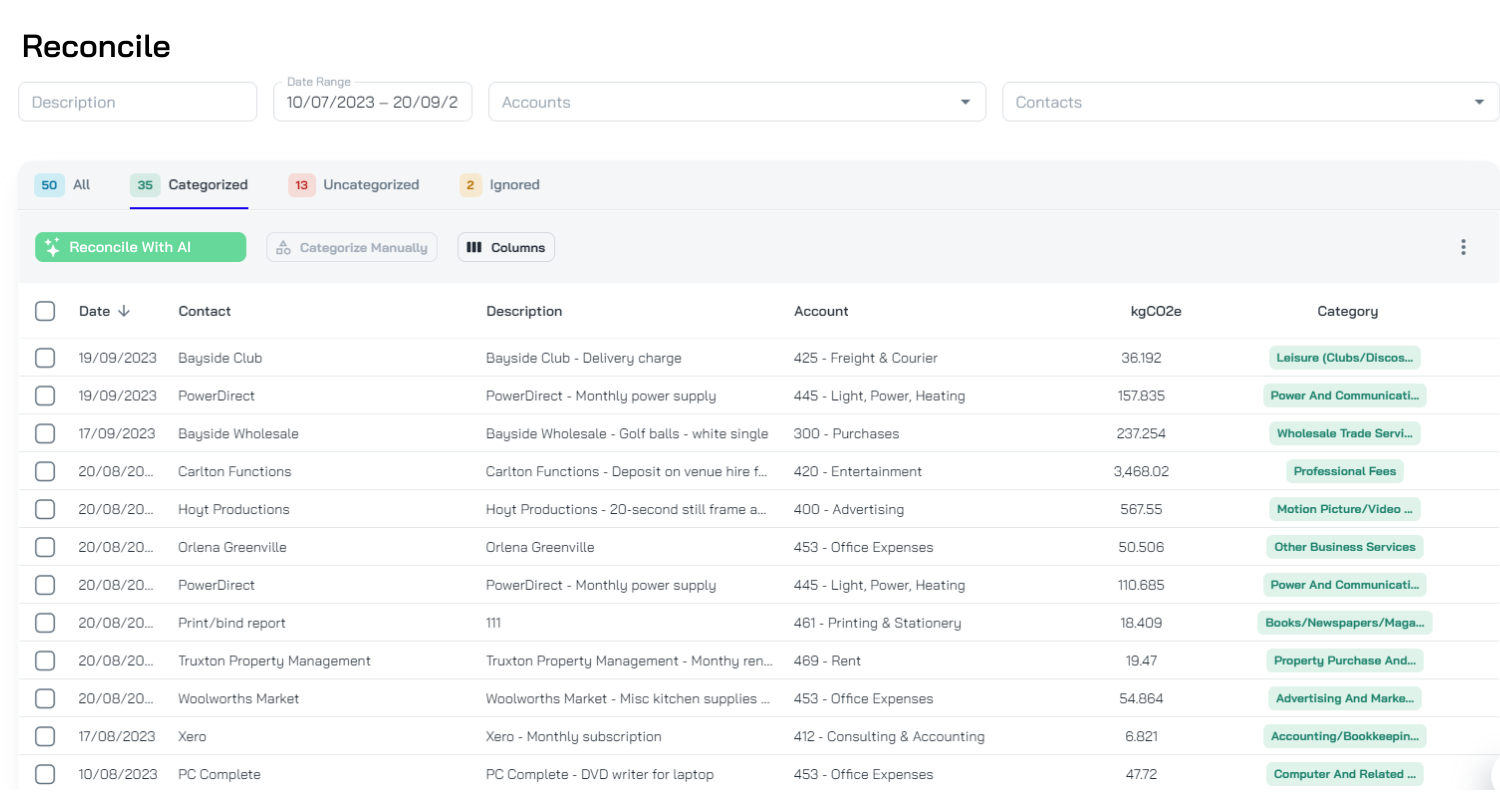Check the Print/bind report row checkbox
Viewport: 1500px width, 800px height.
coord(45,623)
